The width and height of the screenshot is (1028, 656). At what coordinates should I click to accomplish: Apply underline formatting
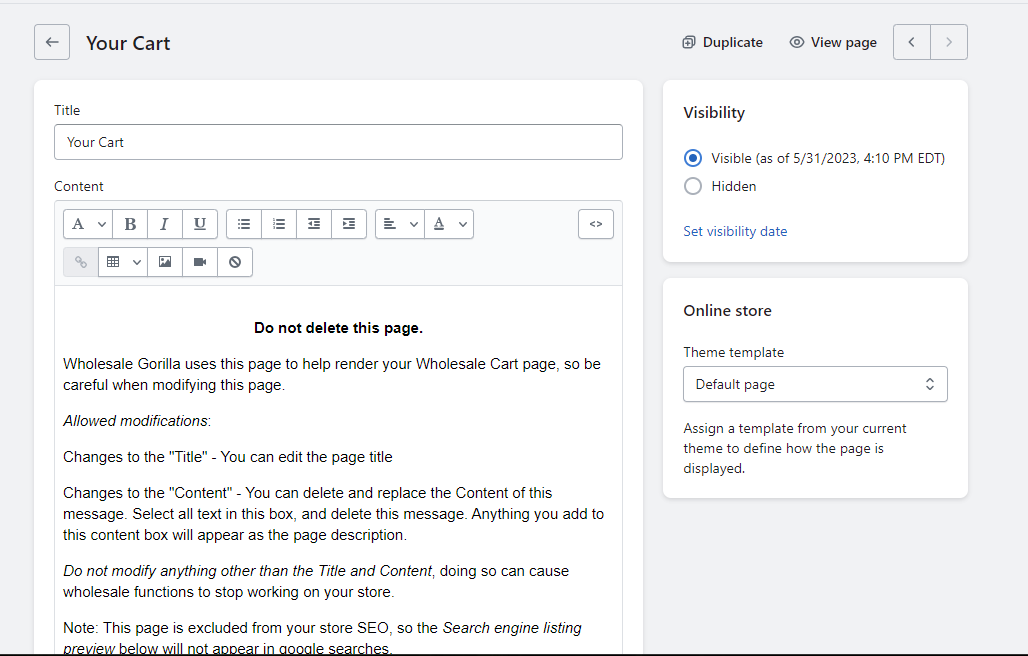click(x=200, y=224)
